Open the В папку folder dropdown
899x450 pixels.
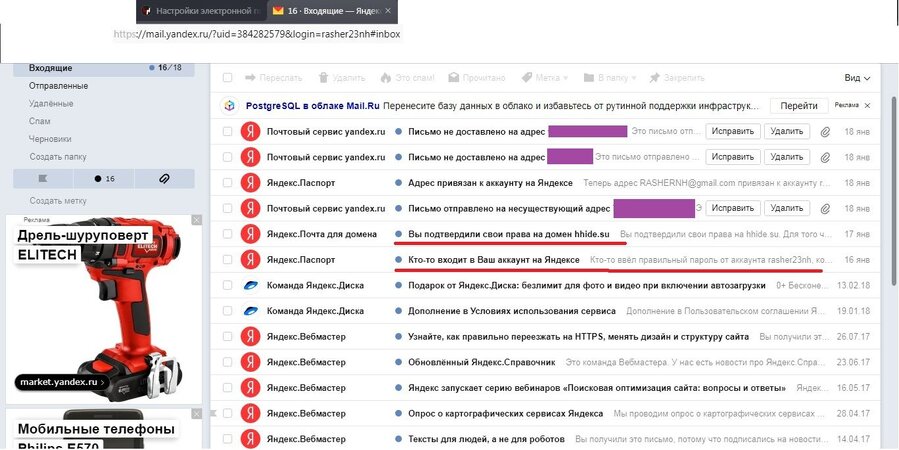pos(607,77)
